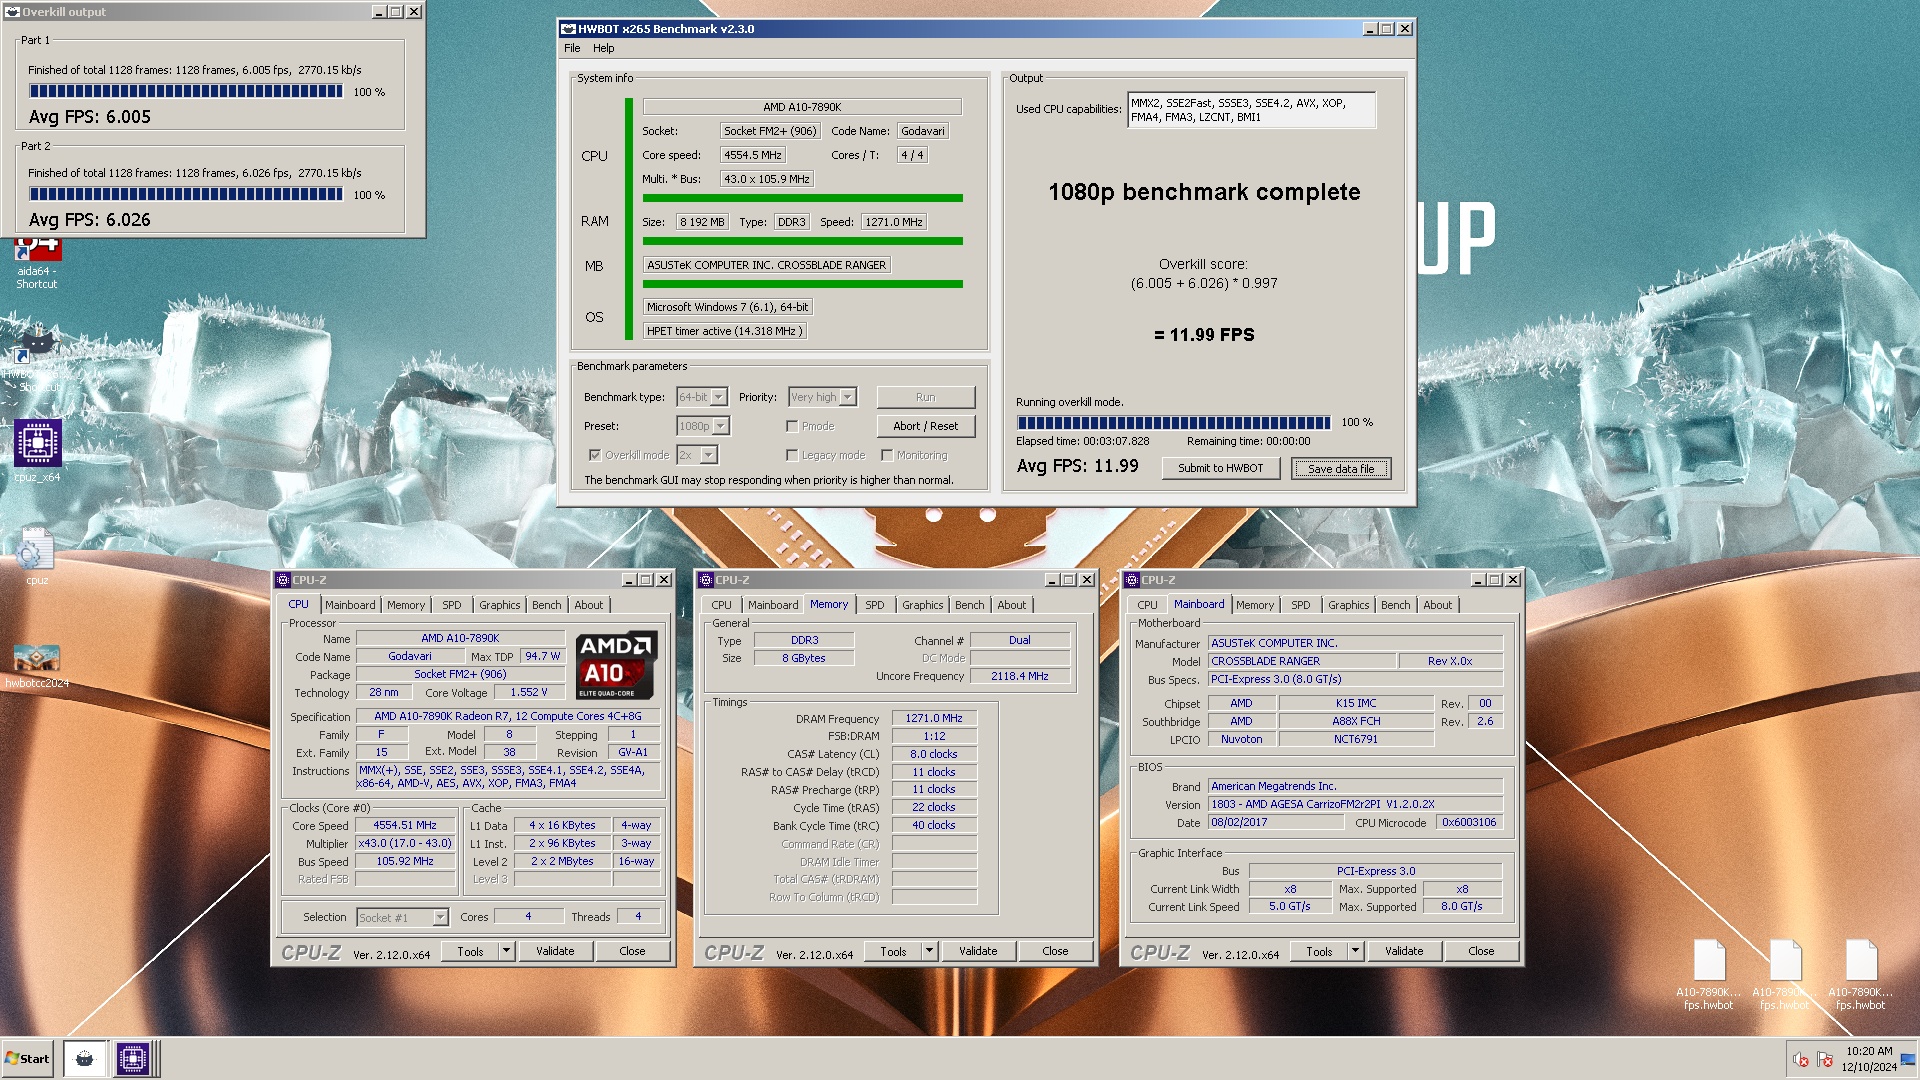Click the action center flag tray icon
The height and width of the screenshot is (1080, 1920).
tap(1825, 1060)
